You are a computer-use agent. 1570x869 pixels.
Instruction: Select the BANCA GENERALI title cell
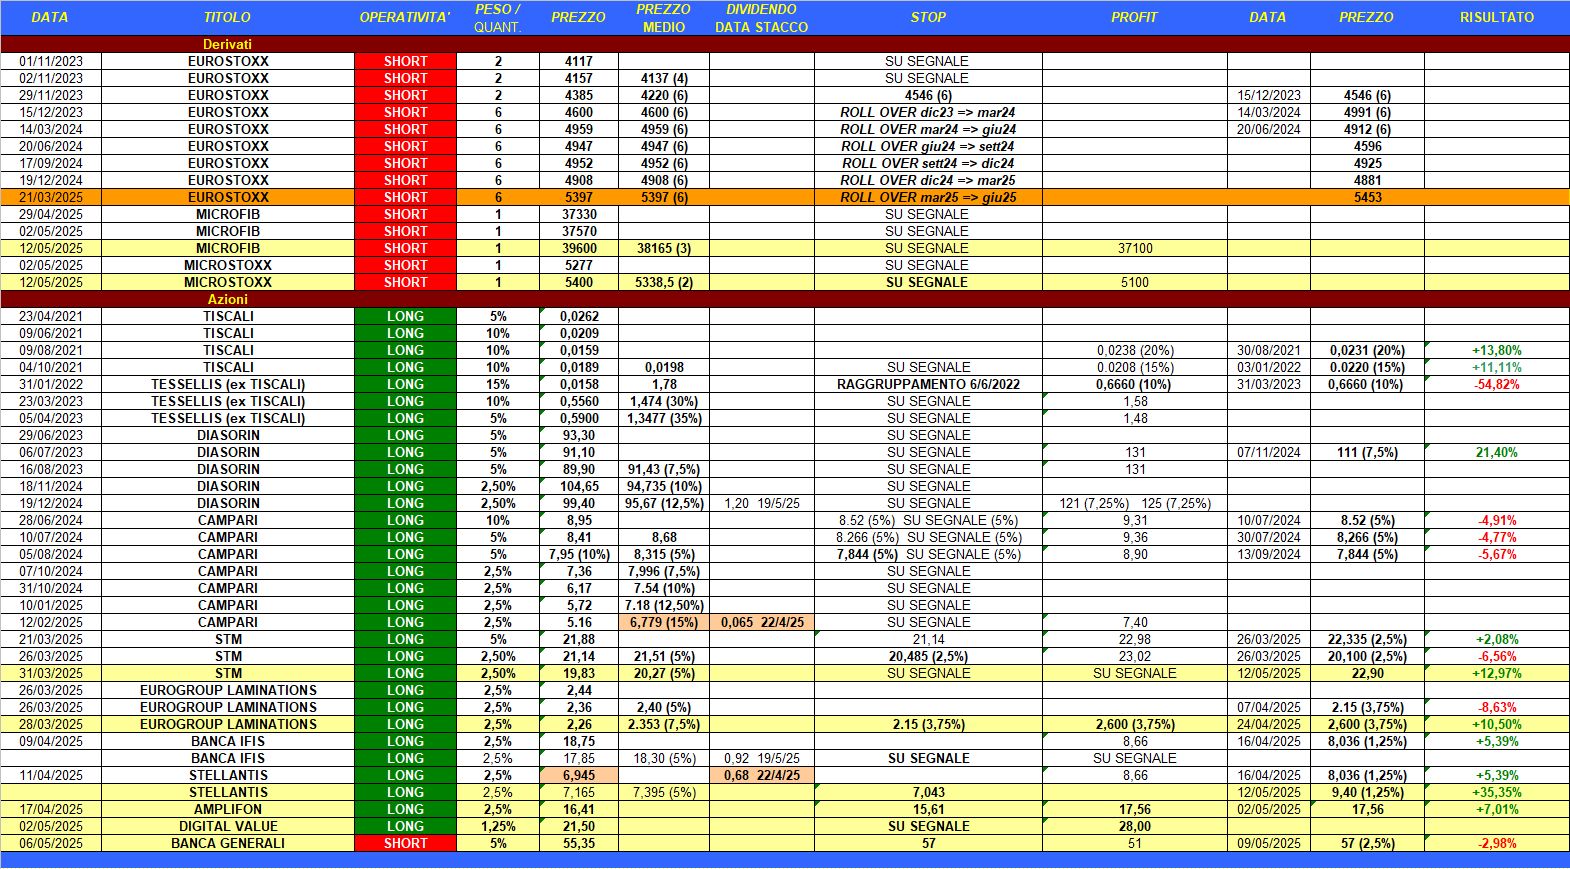point(228,843)
